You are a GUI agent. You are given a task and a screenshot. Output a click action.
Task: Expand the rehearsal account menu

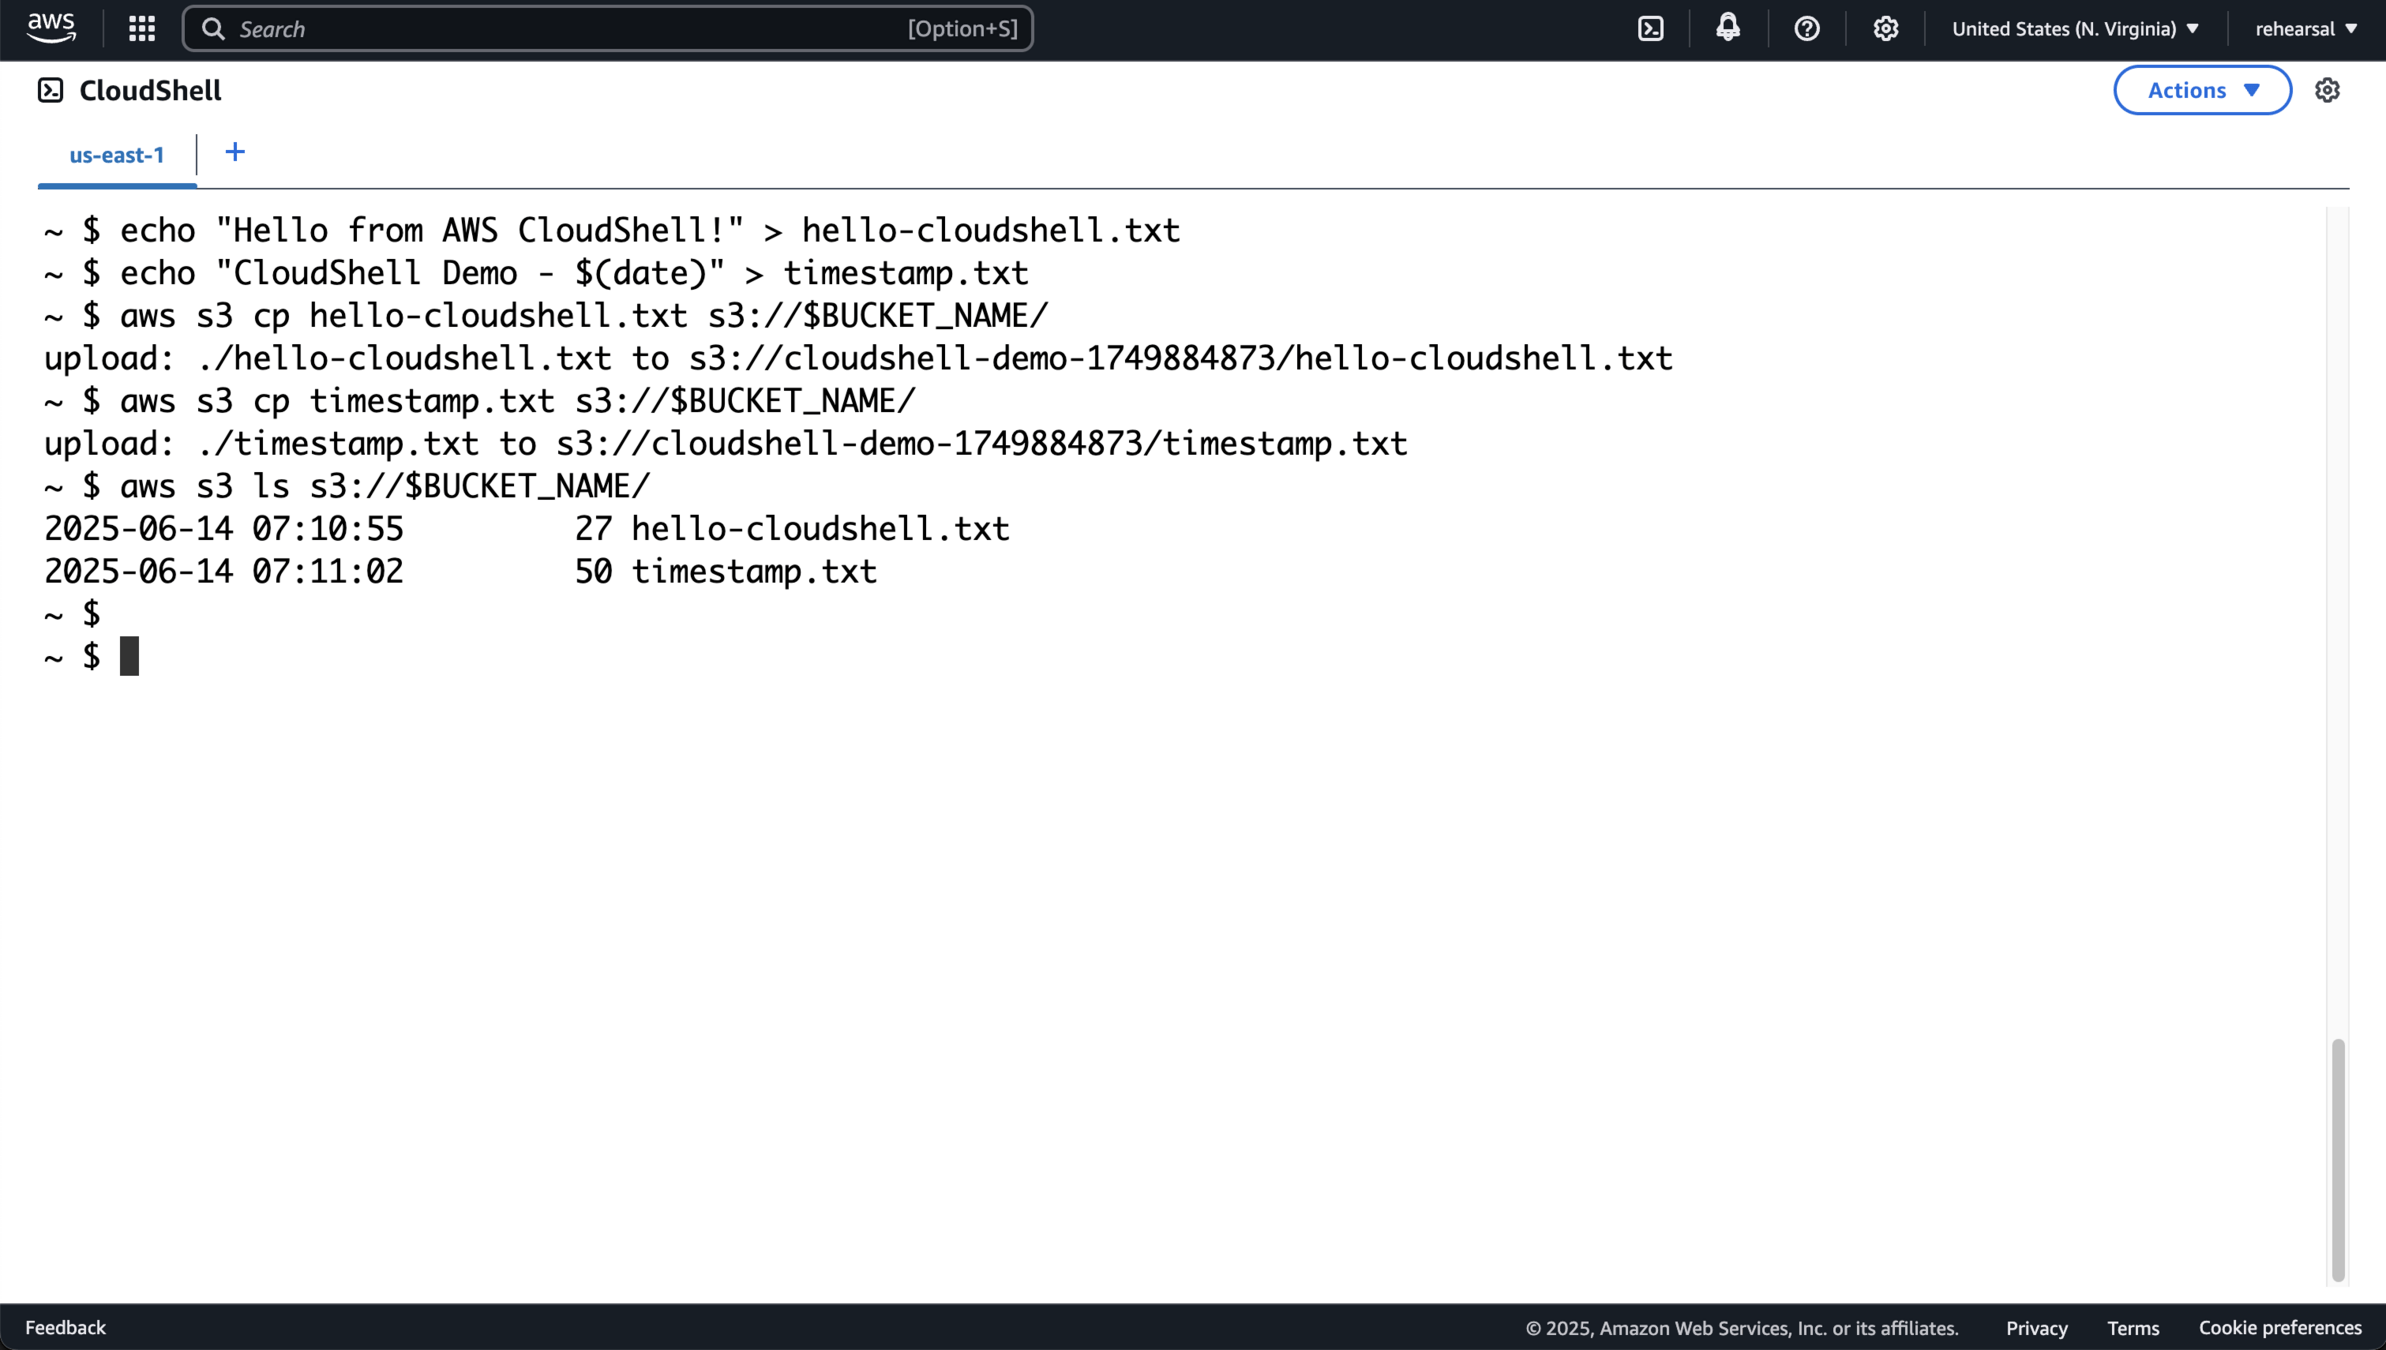2306,28
